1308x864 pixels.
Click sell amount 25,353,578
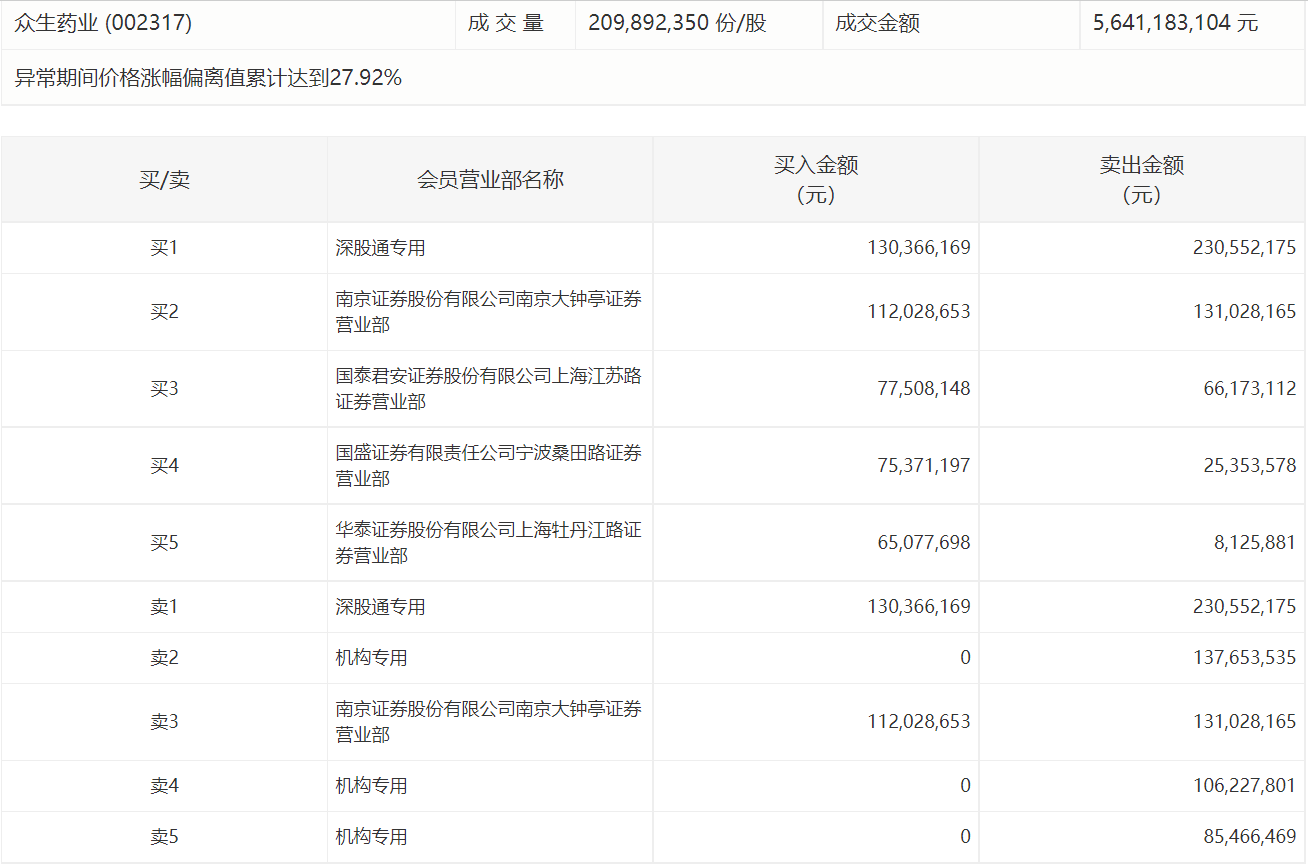pos(1250,466)
